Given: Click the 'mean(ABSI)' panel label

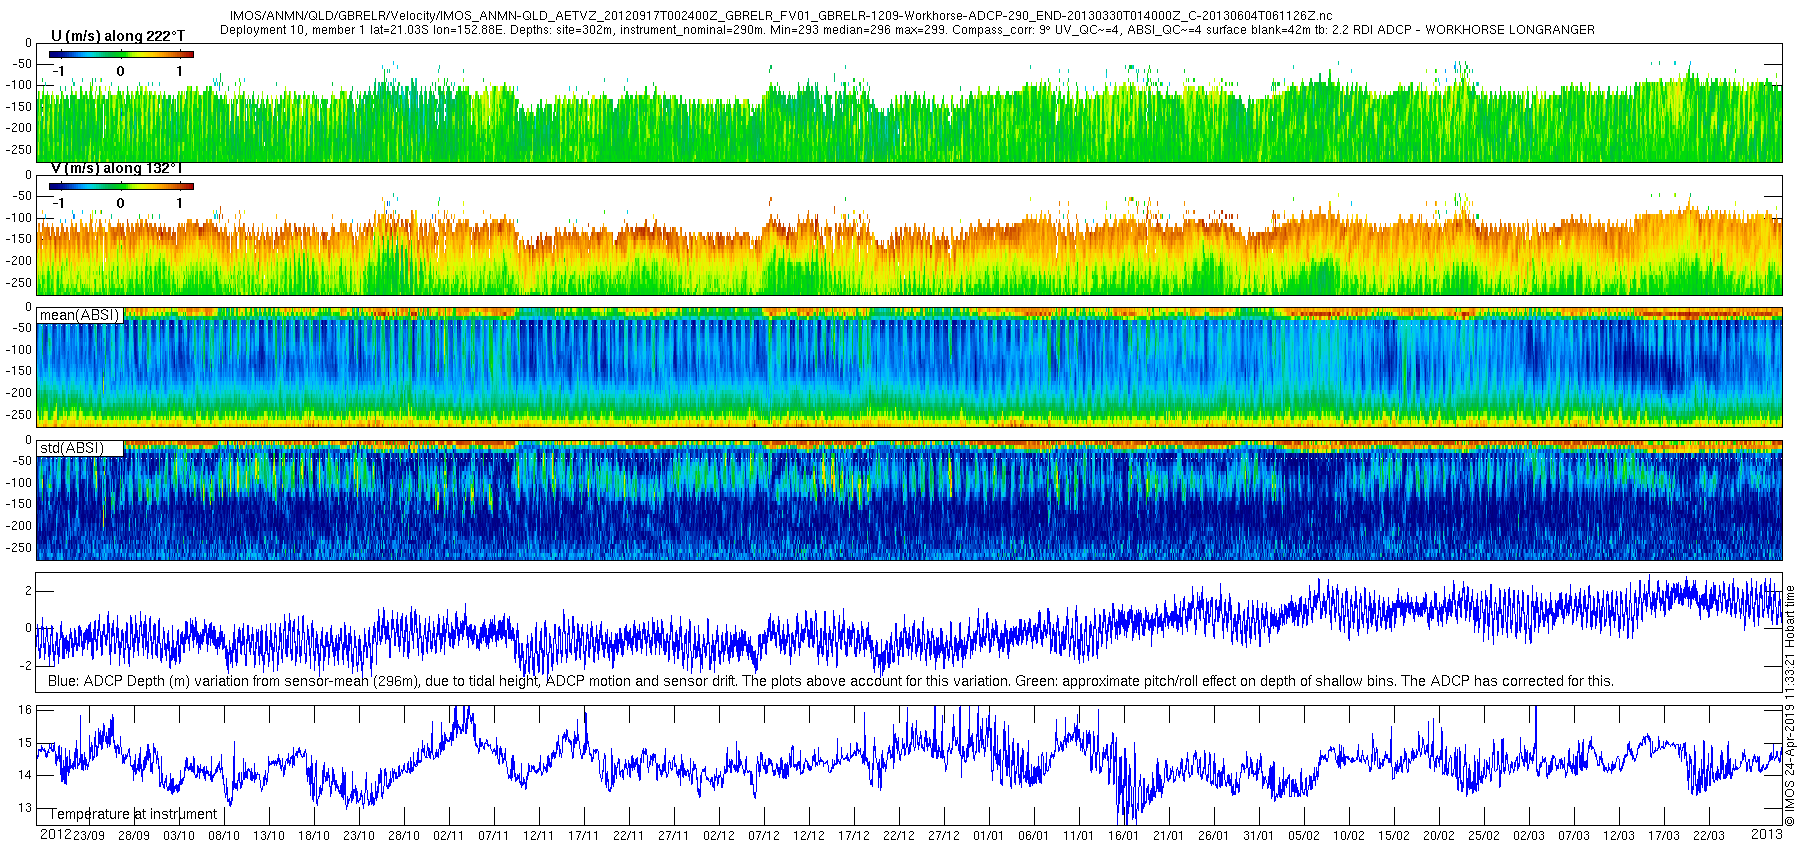Looking at the screenshot, I should coord(79,315).
